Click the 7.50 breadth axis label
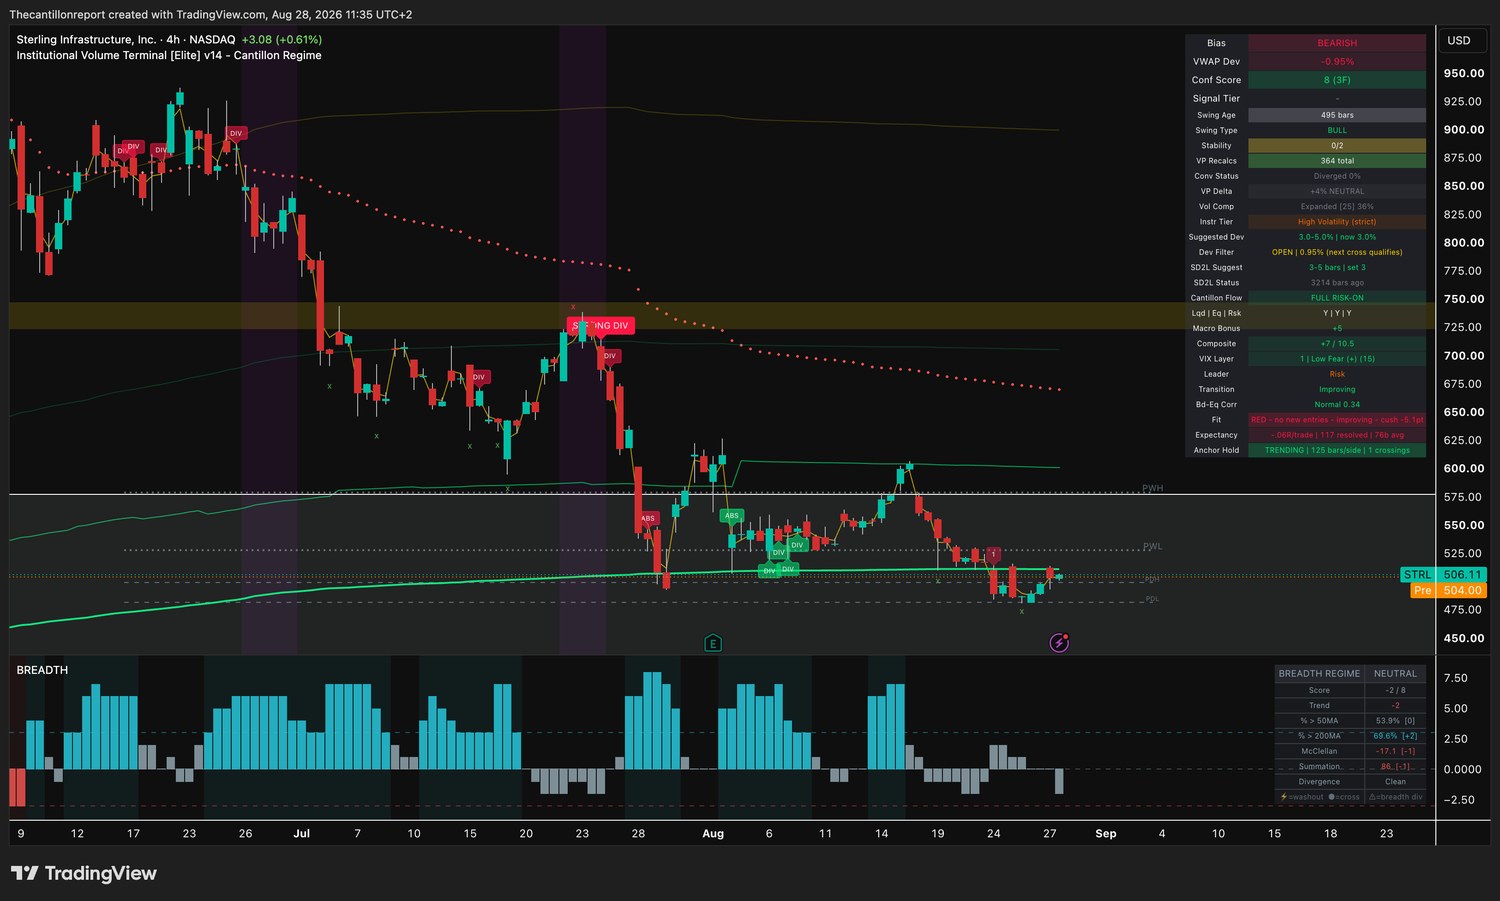1500x901 pixels. pyautogui.click(x=1456, y=678)
